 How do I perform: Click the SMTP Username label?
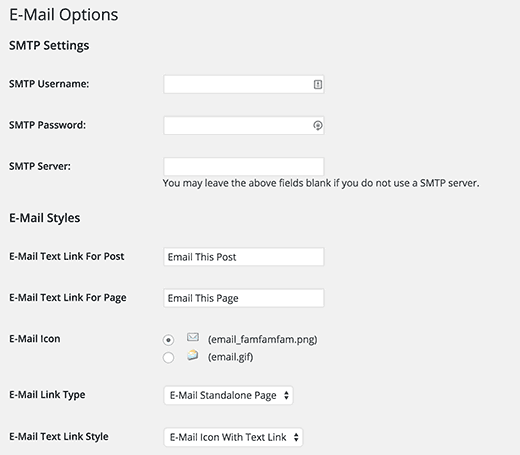49,84
